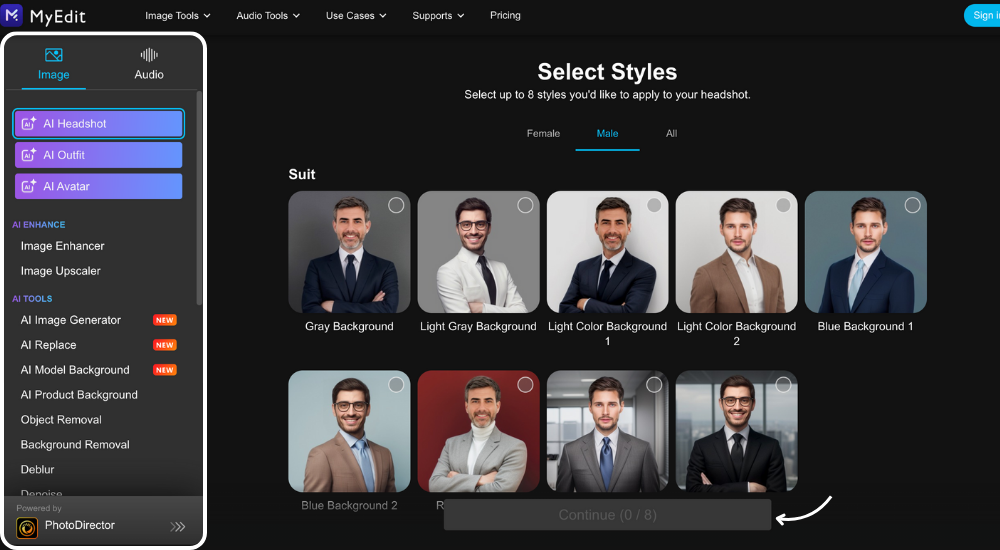Tick the Blue Background 1 selection circle
The width and height of the screenshot is (1000, 550).
pos(913,205)
